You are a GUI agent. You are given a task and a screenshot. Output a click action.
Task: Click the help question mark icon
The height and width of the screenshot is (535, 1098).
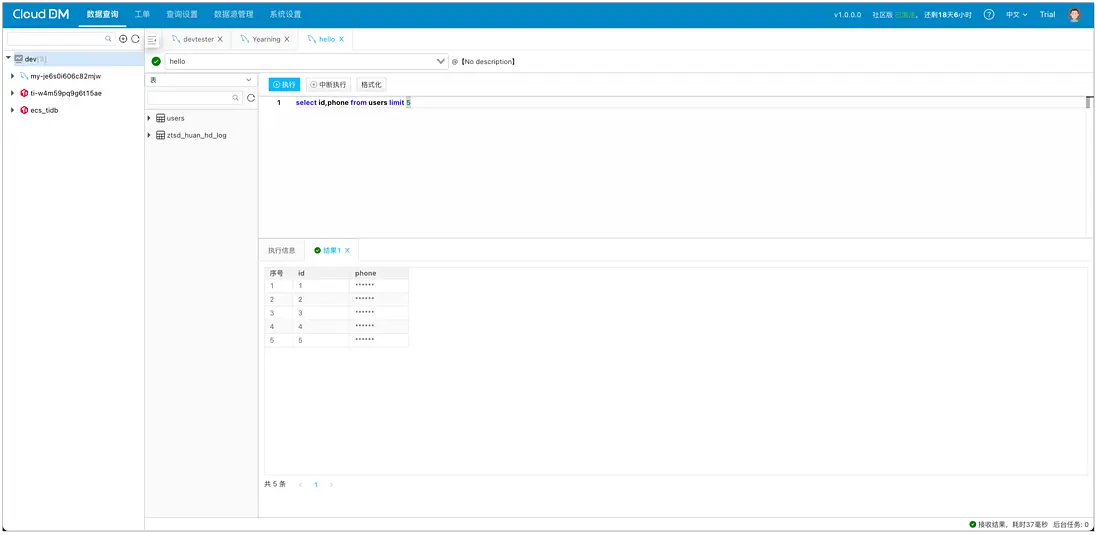[989, 15]
